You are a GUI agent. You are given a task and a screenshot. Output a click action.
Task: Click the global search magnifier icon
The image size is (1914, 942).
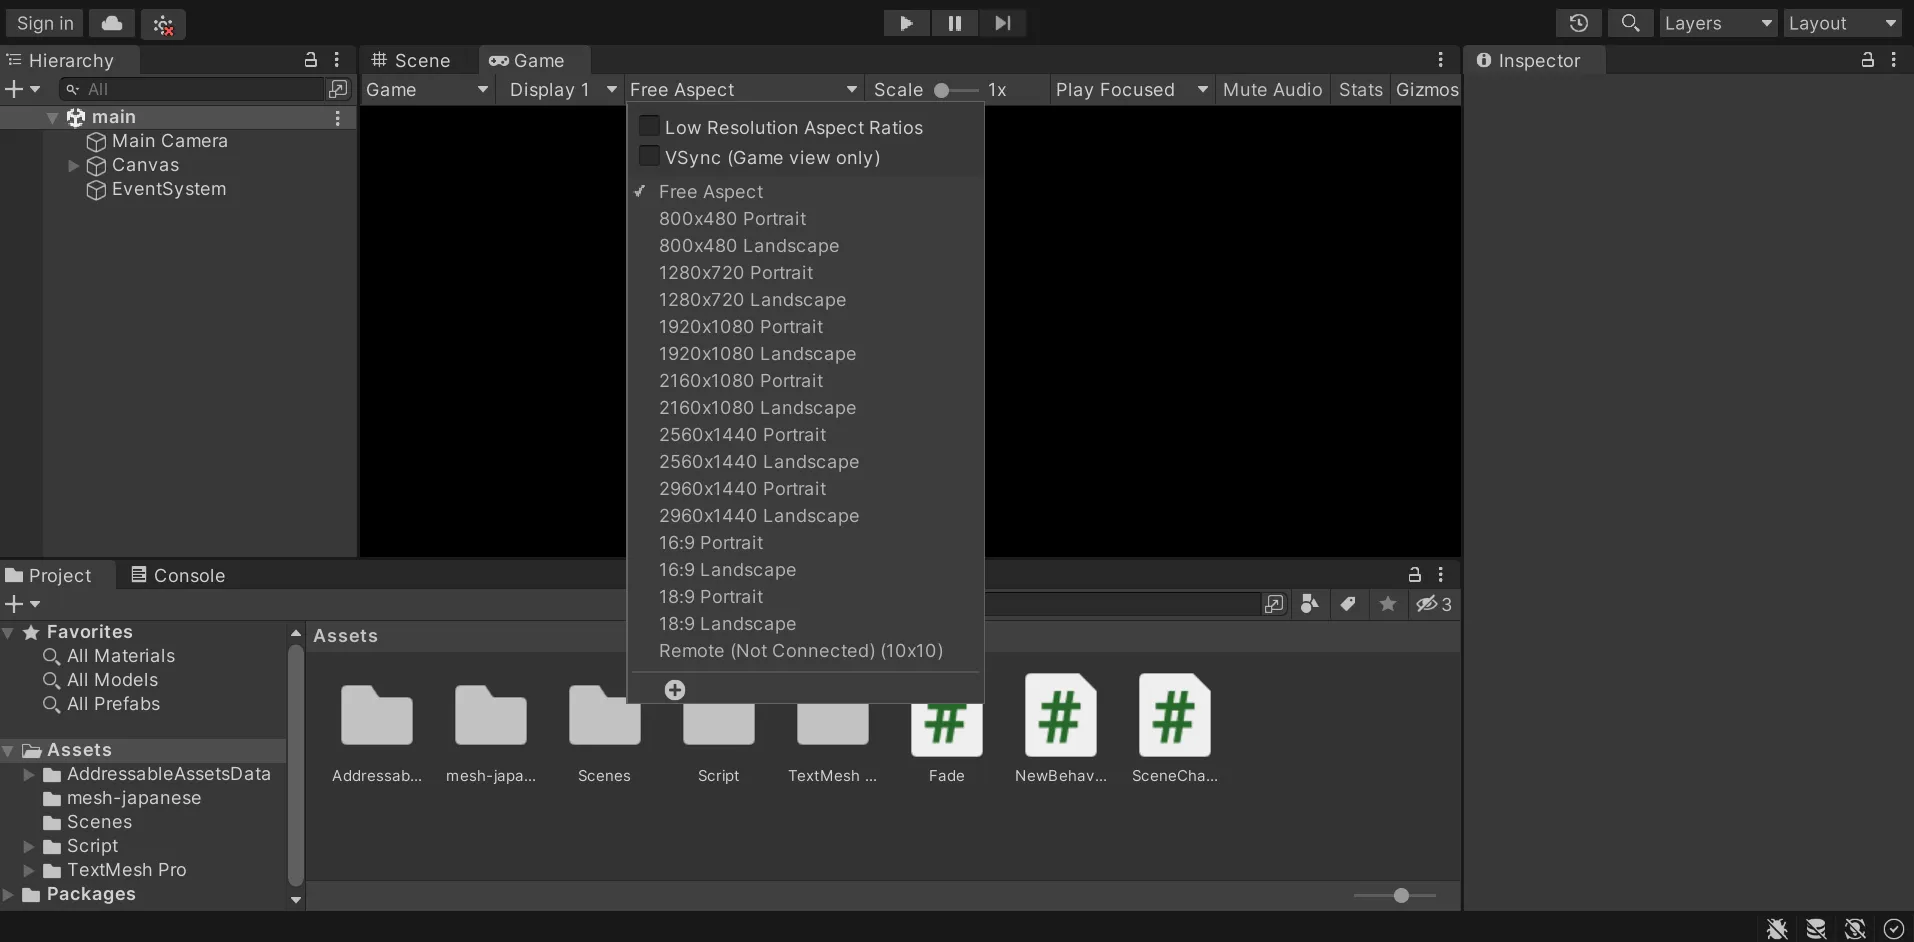1630,23
